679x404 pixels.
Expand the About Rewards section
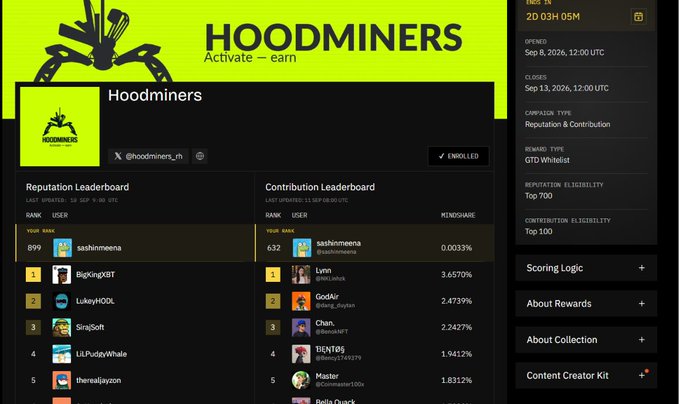point(586,304)
